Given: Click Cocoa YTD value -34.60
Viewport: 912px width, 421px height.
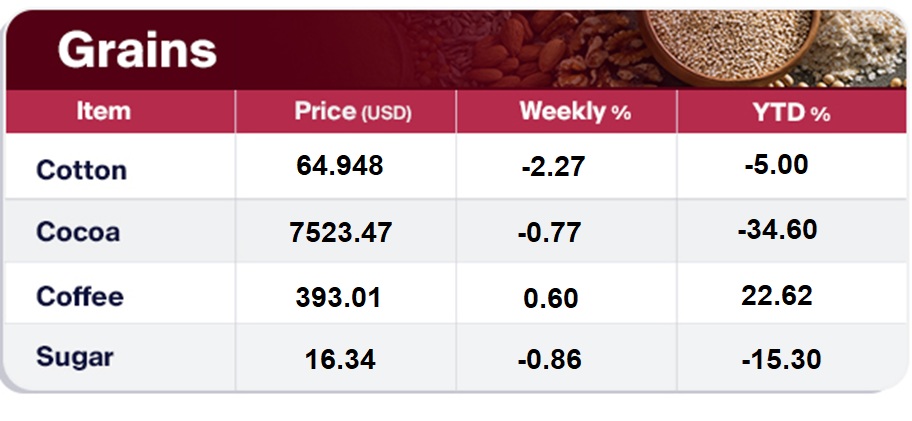Looking at the screenshot, I should point(779,230).
